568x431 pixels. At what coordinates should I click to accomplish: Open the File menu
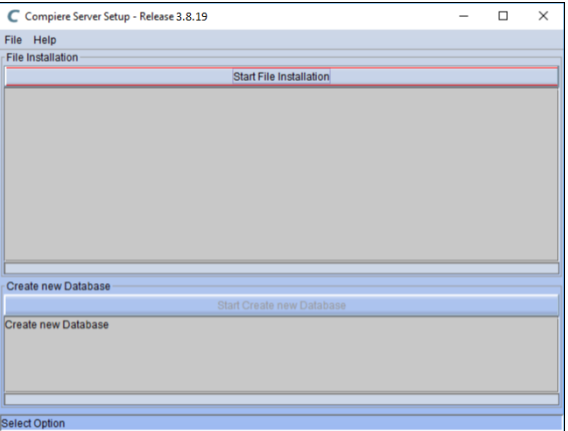click(13, 40)
